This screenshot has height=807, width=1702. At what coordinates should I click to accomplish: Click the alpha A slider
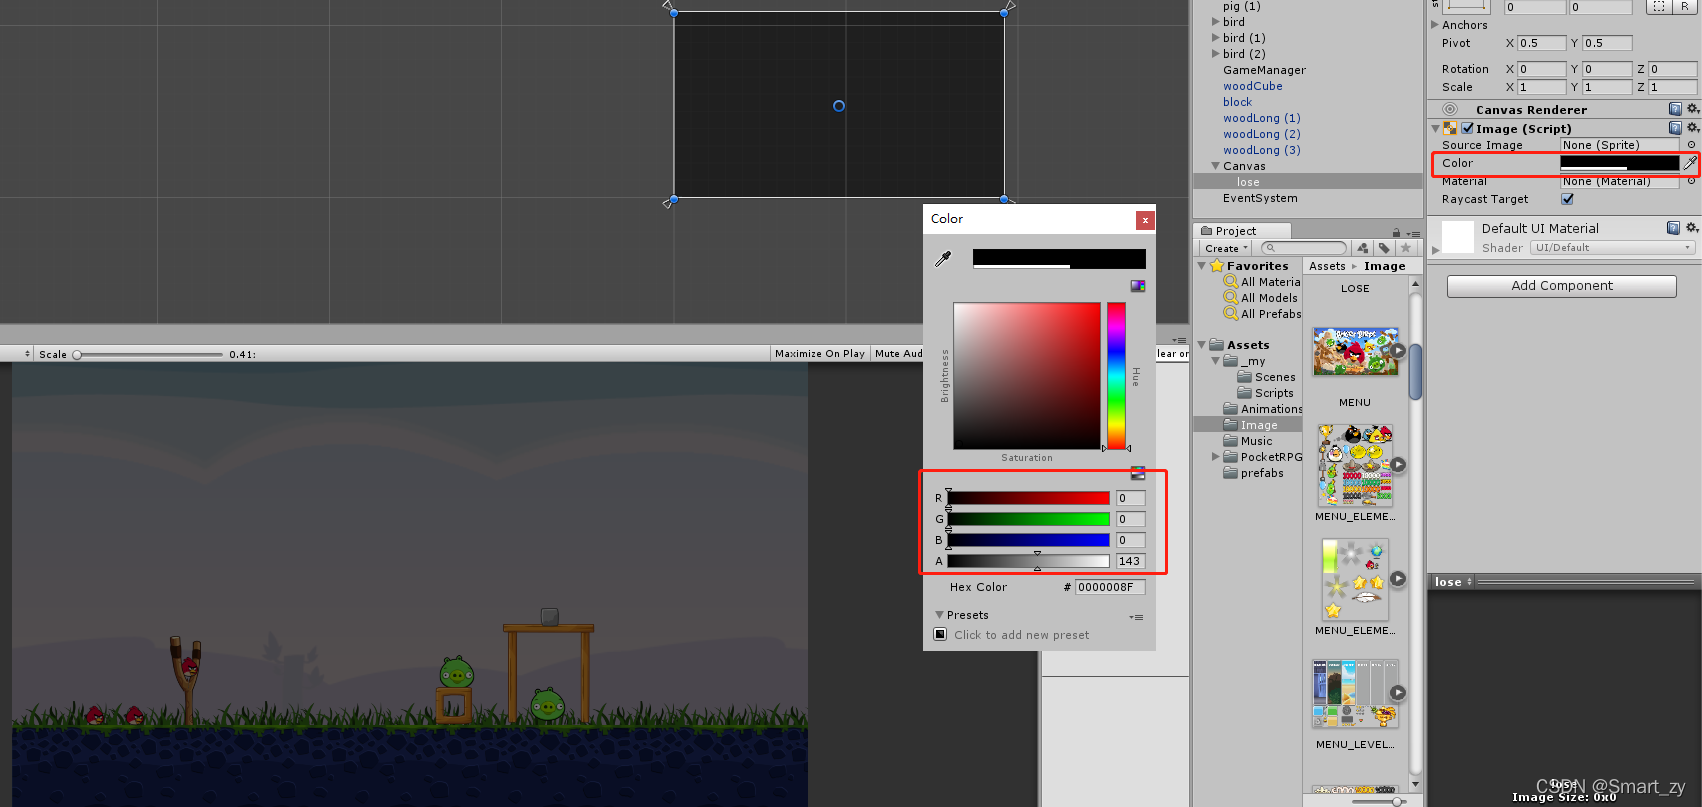point(1028,561)
